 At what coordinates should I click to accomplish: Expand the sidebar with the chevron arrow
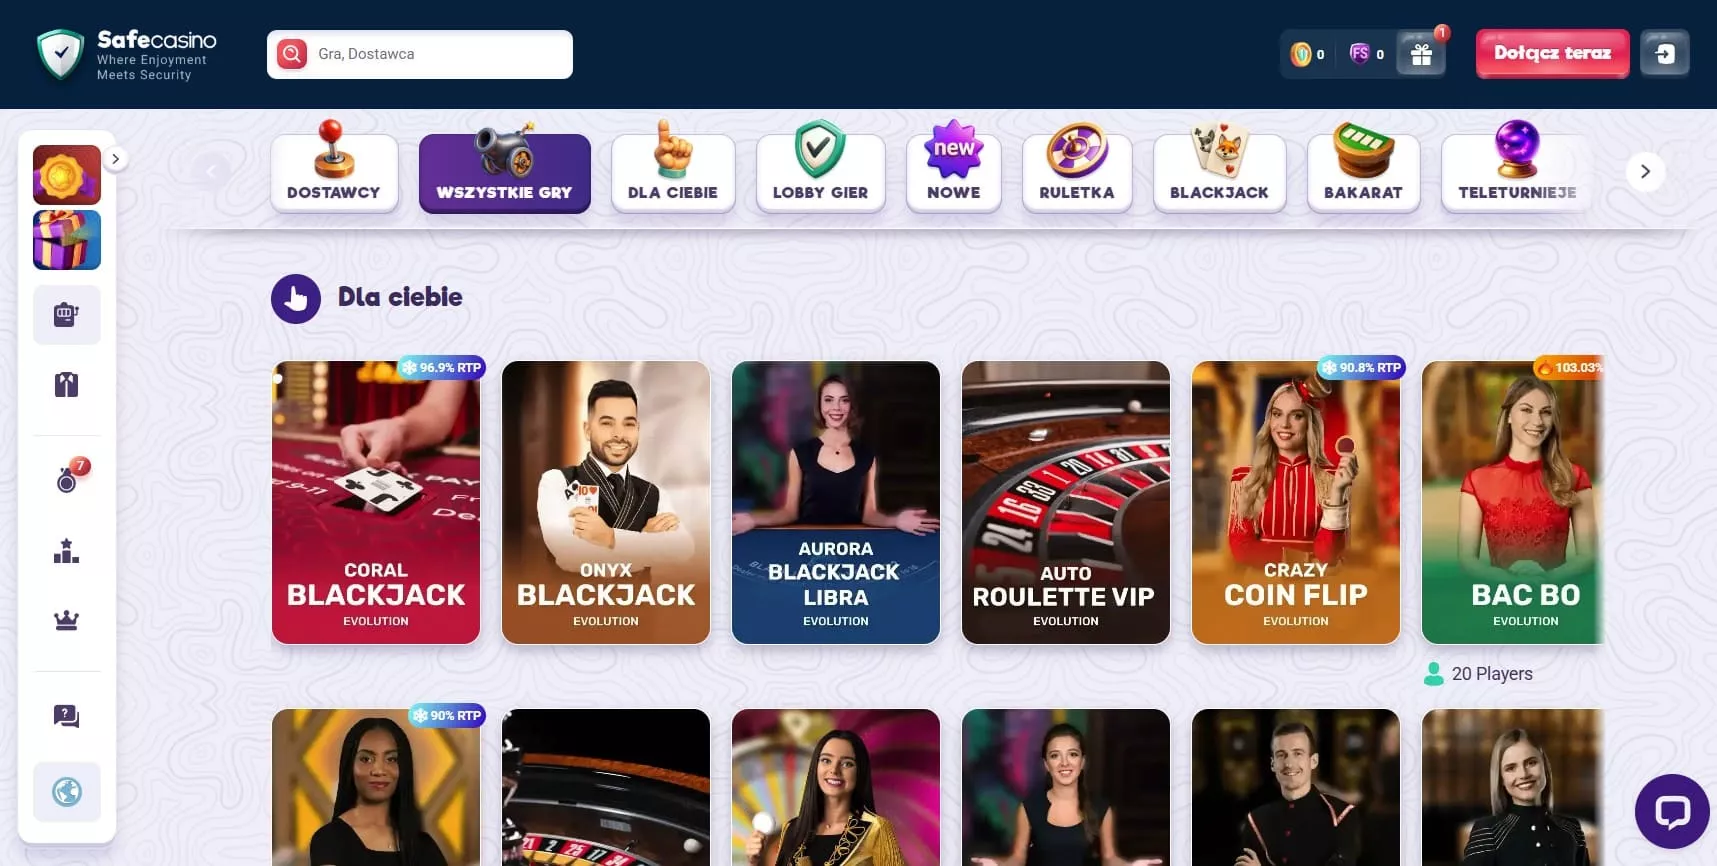point(116,159)
